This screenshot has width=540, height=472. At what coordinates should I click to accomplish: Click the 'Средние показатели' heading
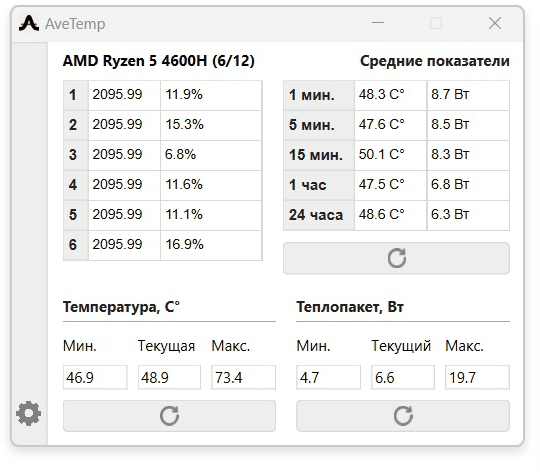(435, 61)
